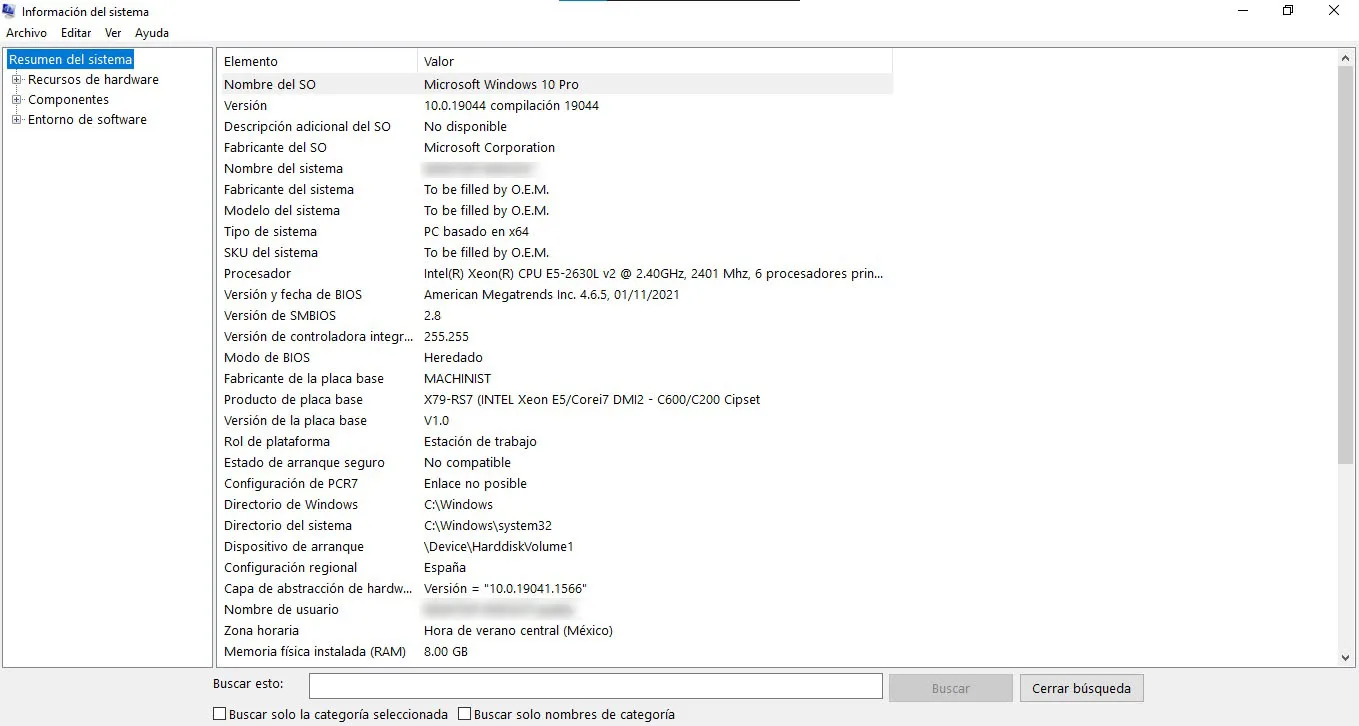Focus the Buscar esto search field
This screenshot has height=726, width=1359.
point(595,686)
